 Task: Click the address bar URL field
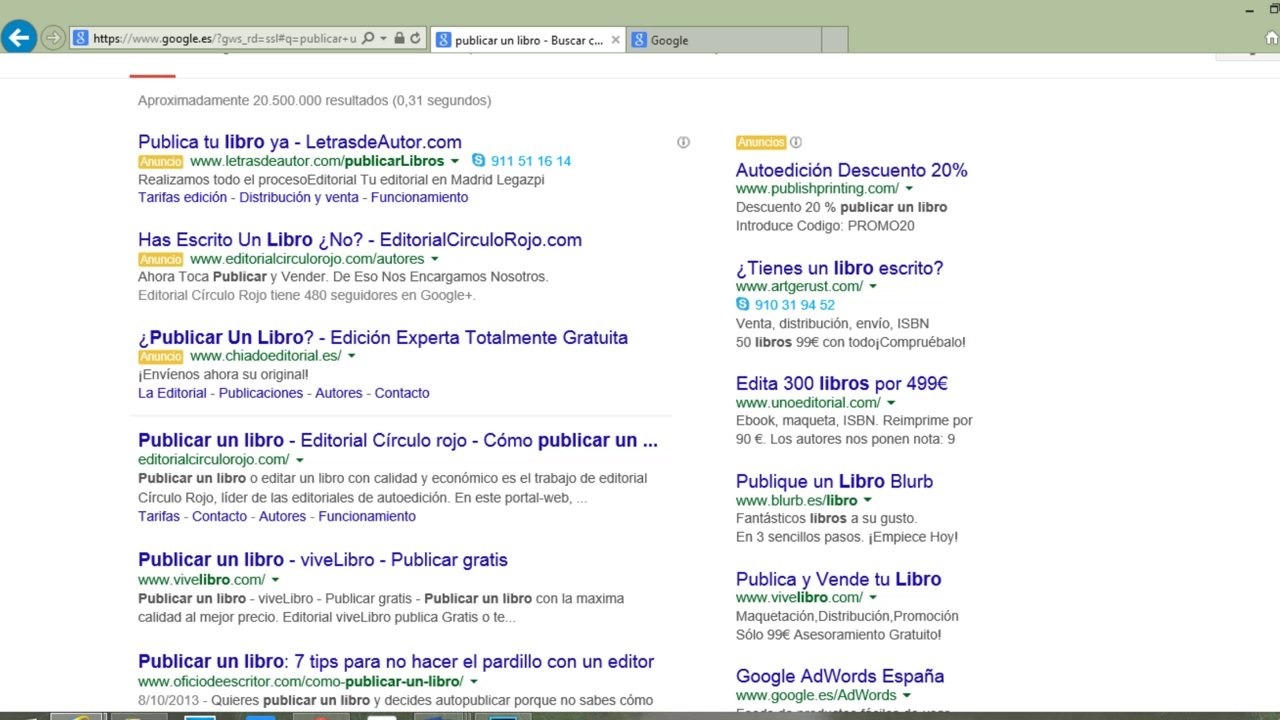point(225,38)
